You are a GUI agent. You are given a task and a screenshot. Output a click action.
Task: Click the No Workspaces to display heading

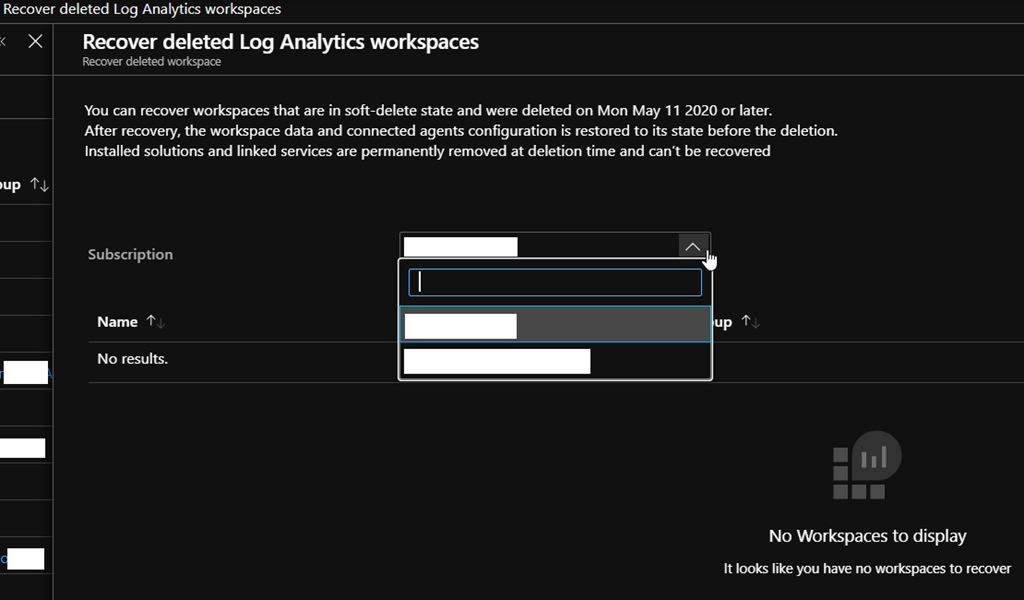tap(867, 536)
